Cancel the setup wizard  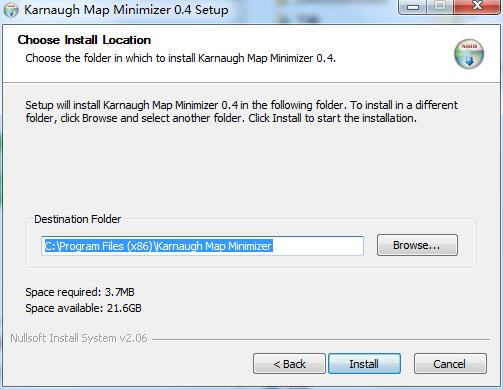point(450,364)
